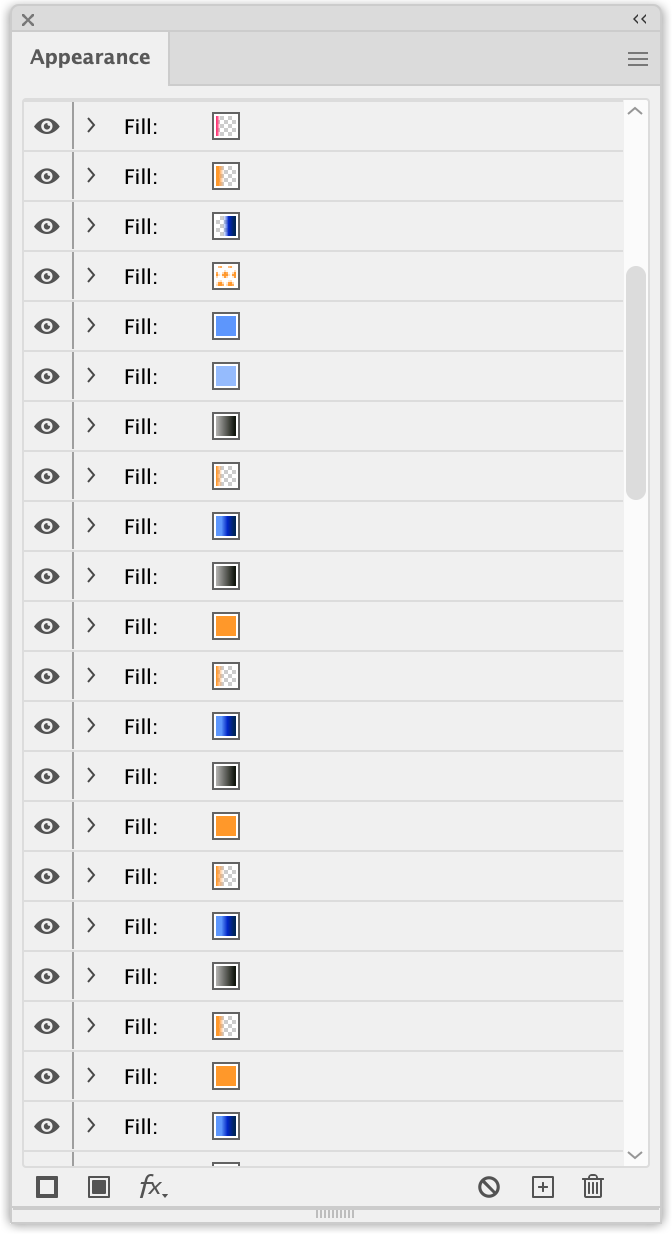Expand the first orange striped Fill row

pos(91,176)
